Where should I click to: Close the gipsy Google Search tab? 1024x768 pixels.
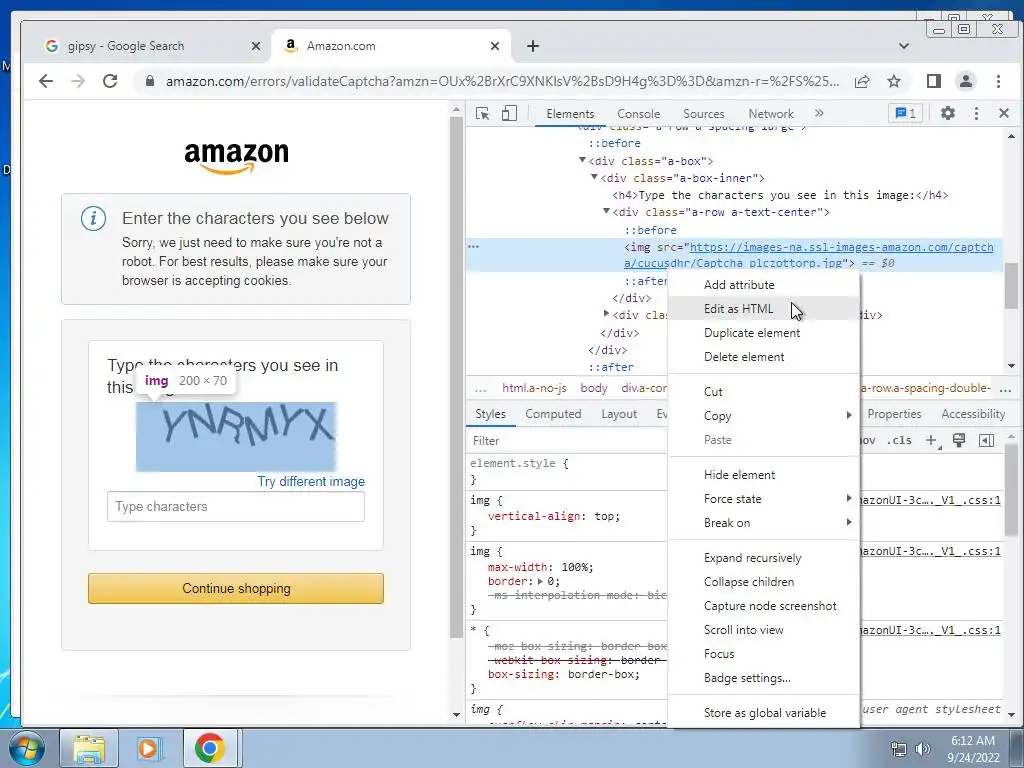(256, 46)
